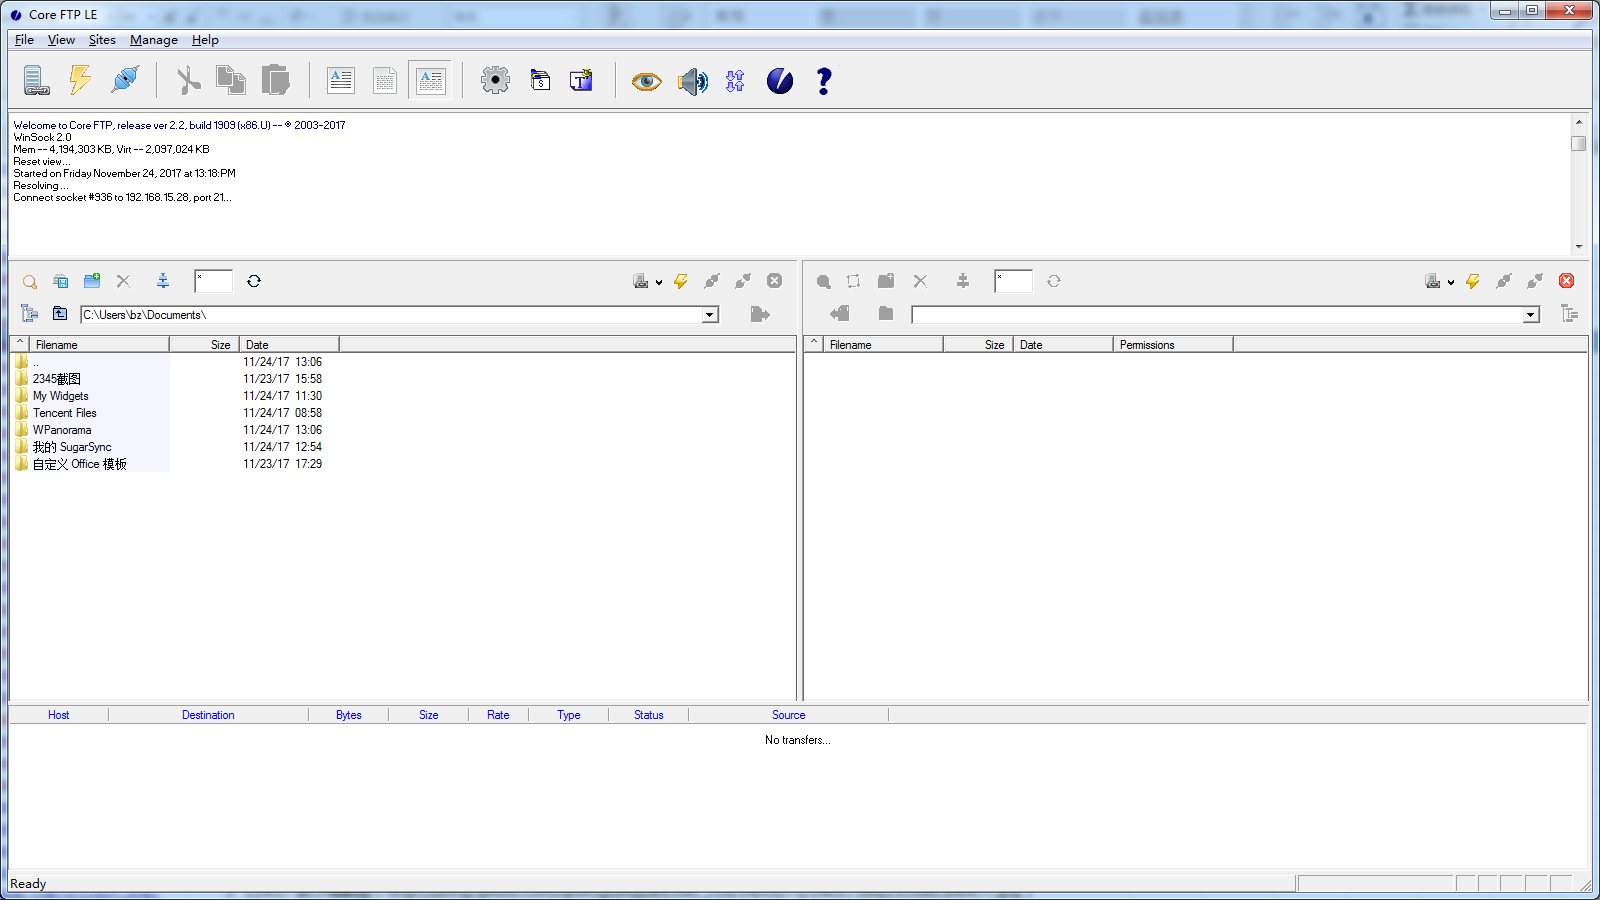
Task: Expand the local pane drive dropdown arrow
Action: click(x=659, y=283)
